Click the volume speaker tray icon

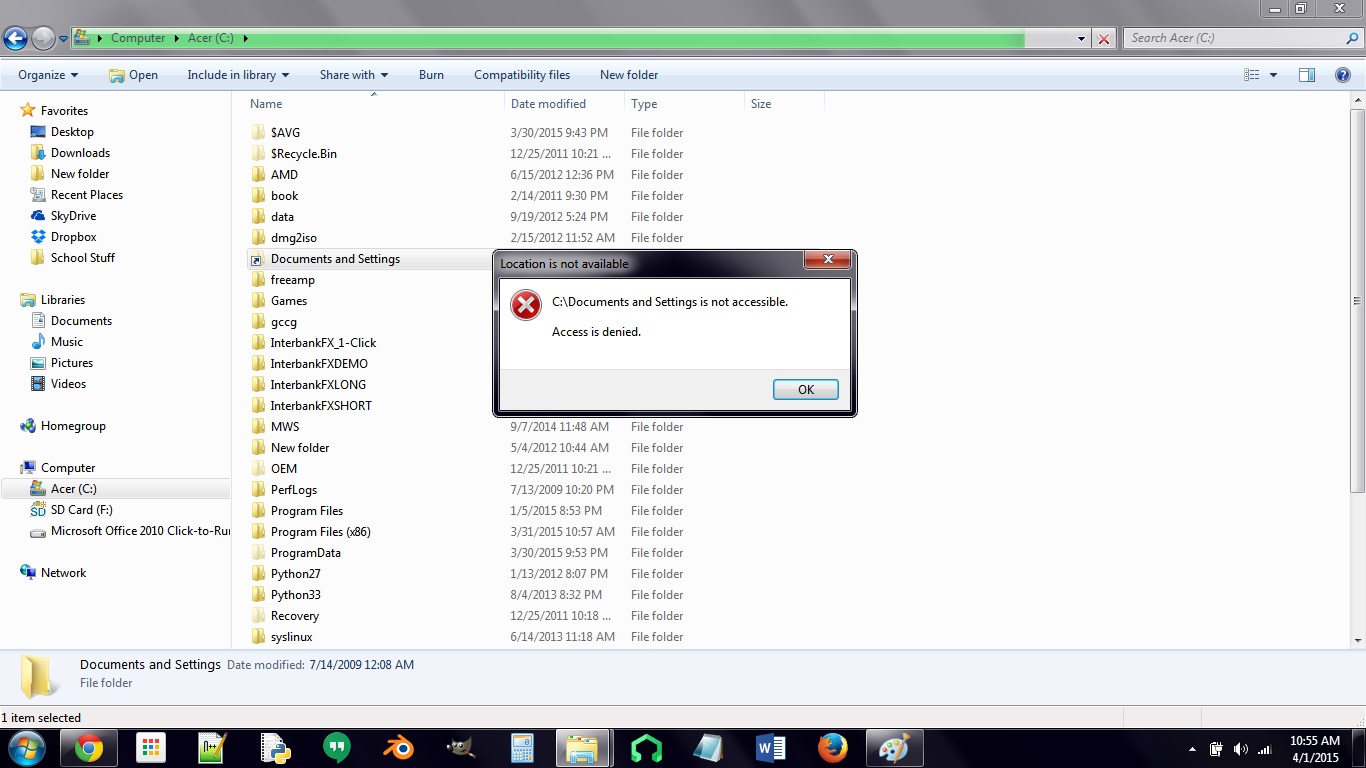(x=1240, y=749)
